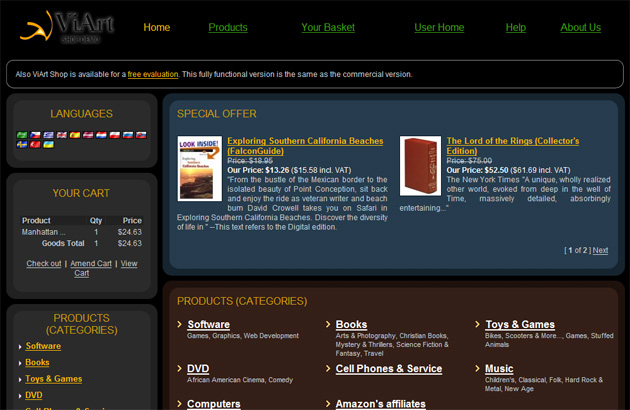Click Amend Cart link
This screenshot has height=410, width=630.
click(x=91, y=264)
